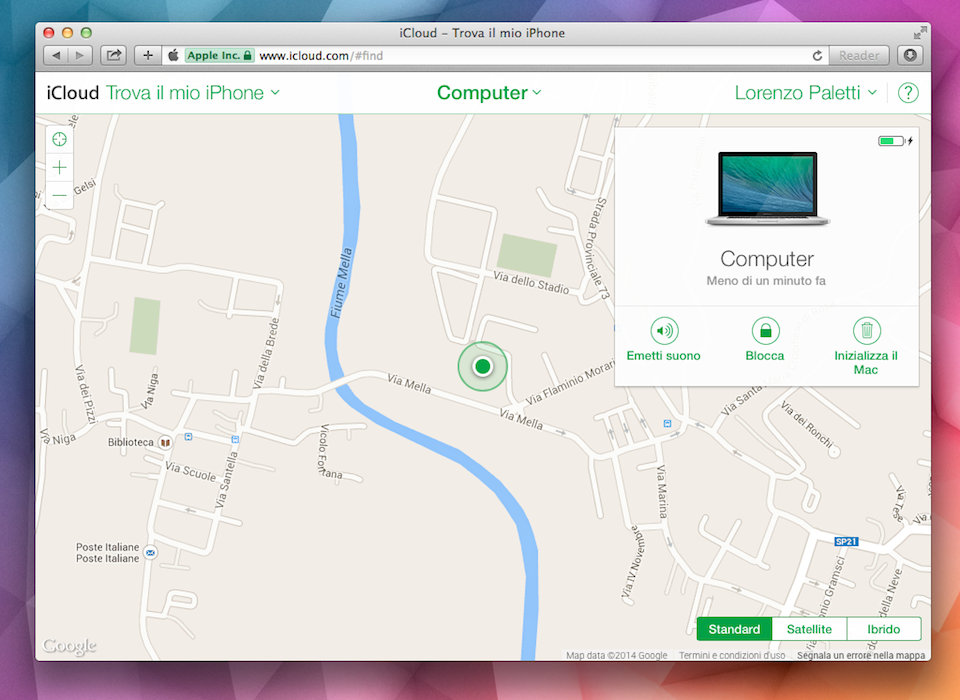Screen dimensions: 960x700
Task: Click the Emetti suono label
Action: click(663, 356)
